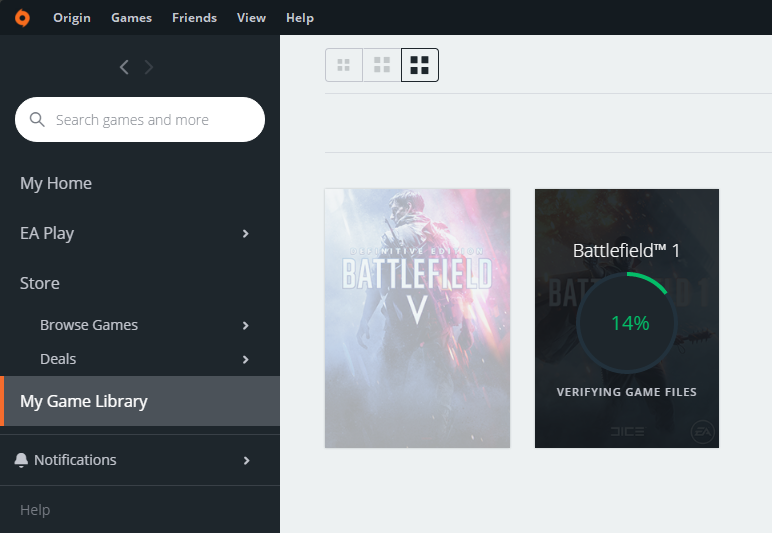Click the 14% progress value
The width and height of the screenshot is (772, 533).
click(630, 323)
